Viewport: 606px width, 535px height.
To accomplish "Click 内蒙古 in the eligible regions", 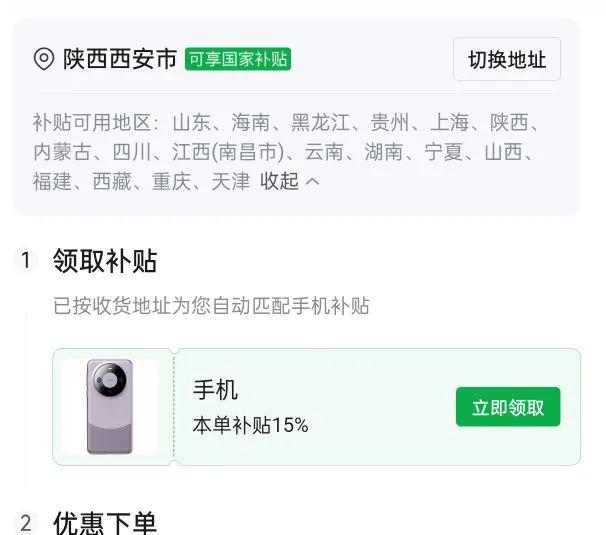I will click(x=62, y=152).
